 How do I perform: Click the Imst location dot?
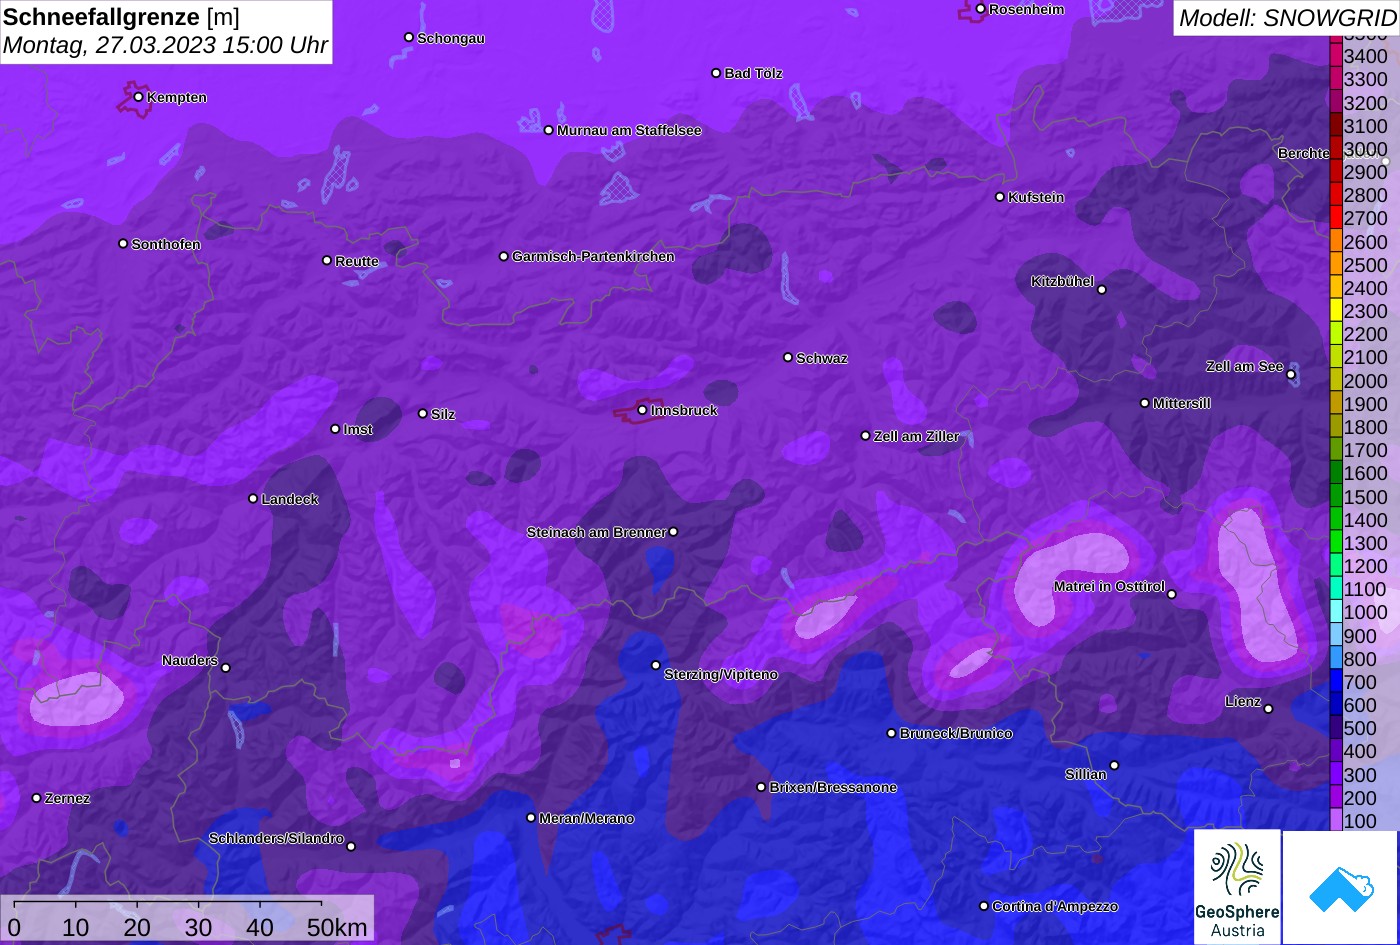click(x=335, y=429)
